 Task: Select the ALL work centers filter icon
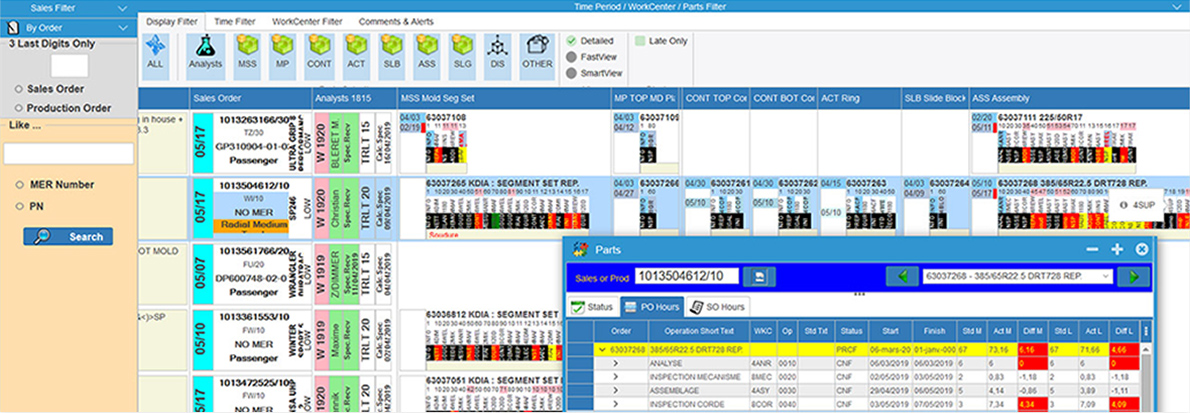point(156,55)
